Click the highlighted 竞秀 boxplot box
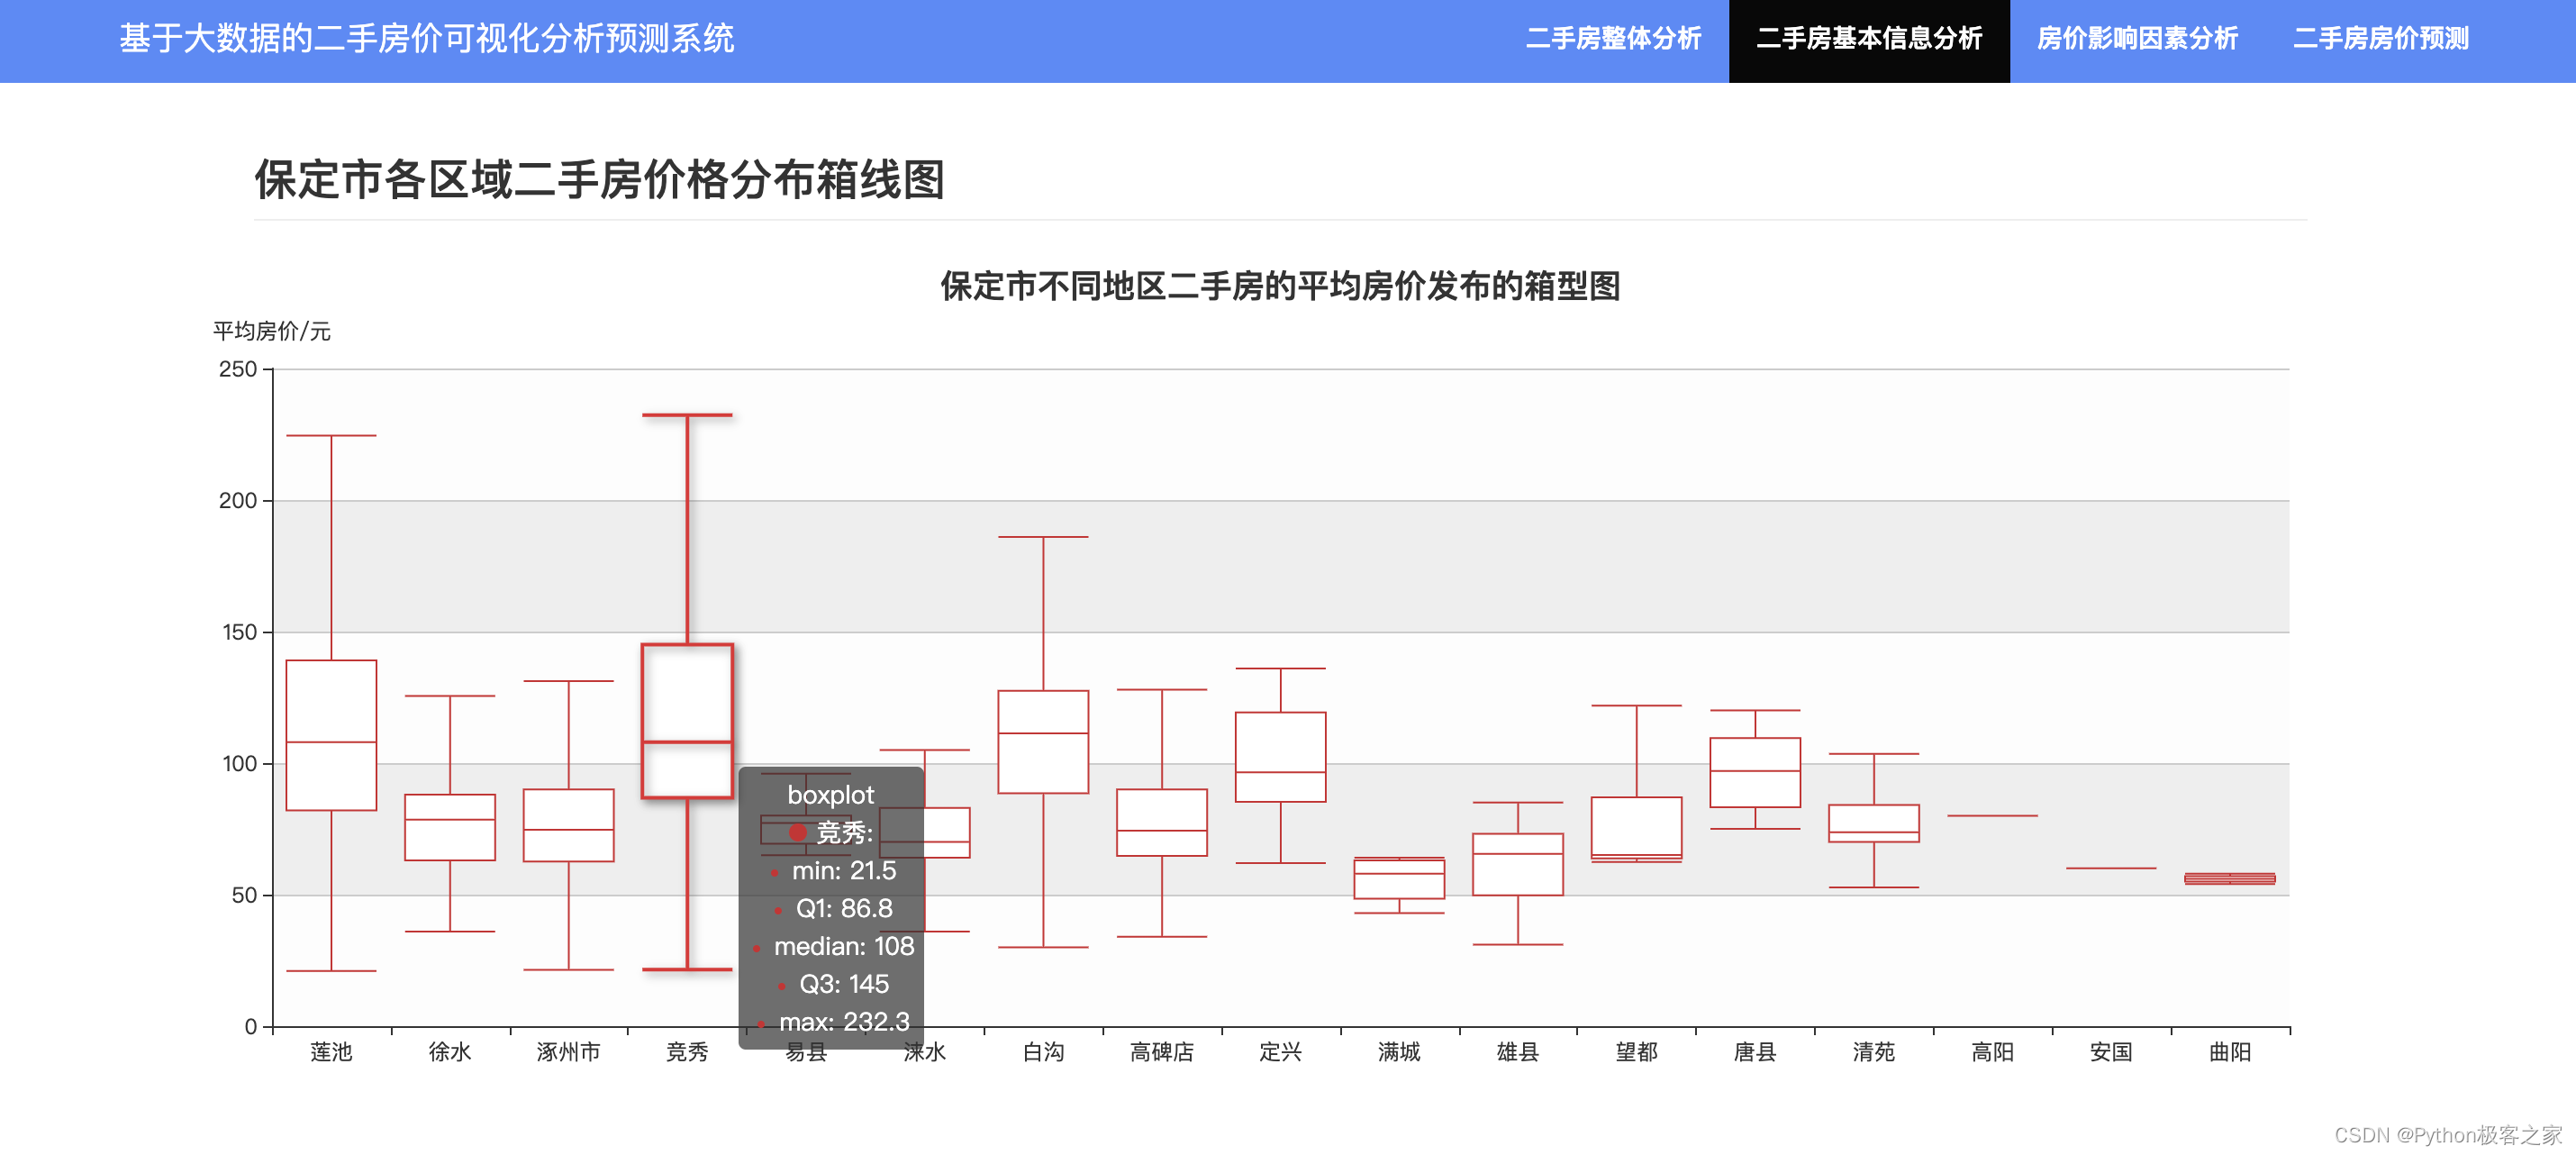This screenshot has height=1155, width=2576. point(687,720)
